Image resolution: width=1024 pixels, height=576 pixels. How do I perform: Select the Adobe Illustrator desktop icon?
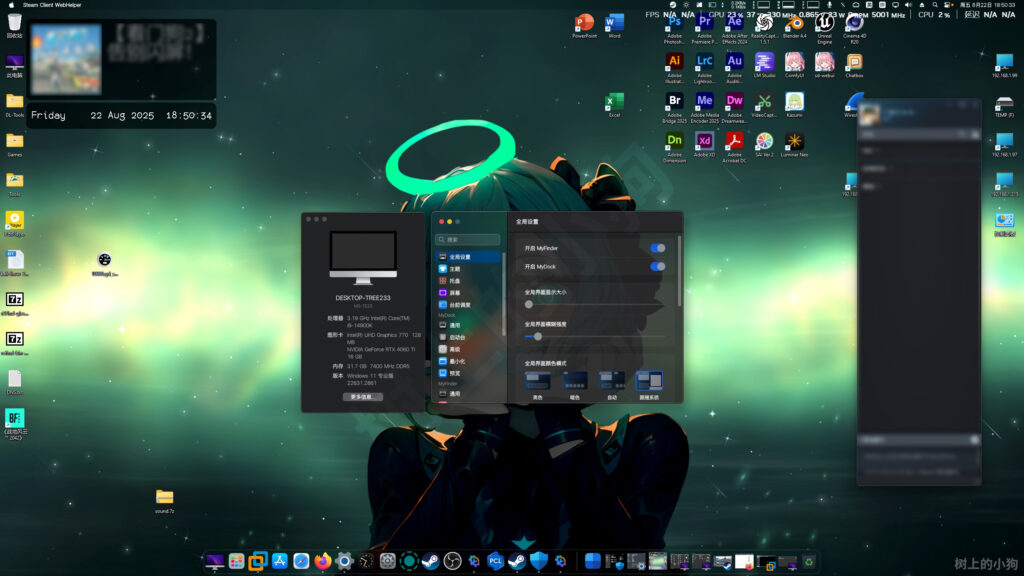coord(674,69)
